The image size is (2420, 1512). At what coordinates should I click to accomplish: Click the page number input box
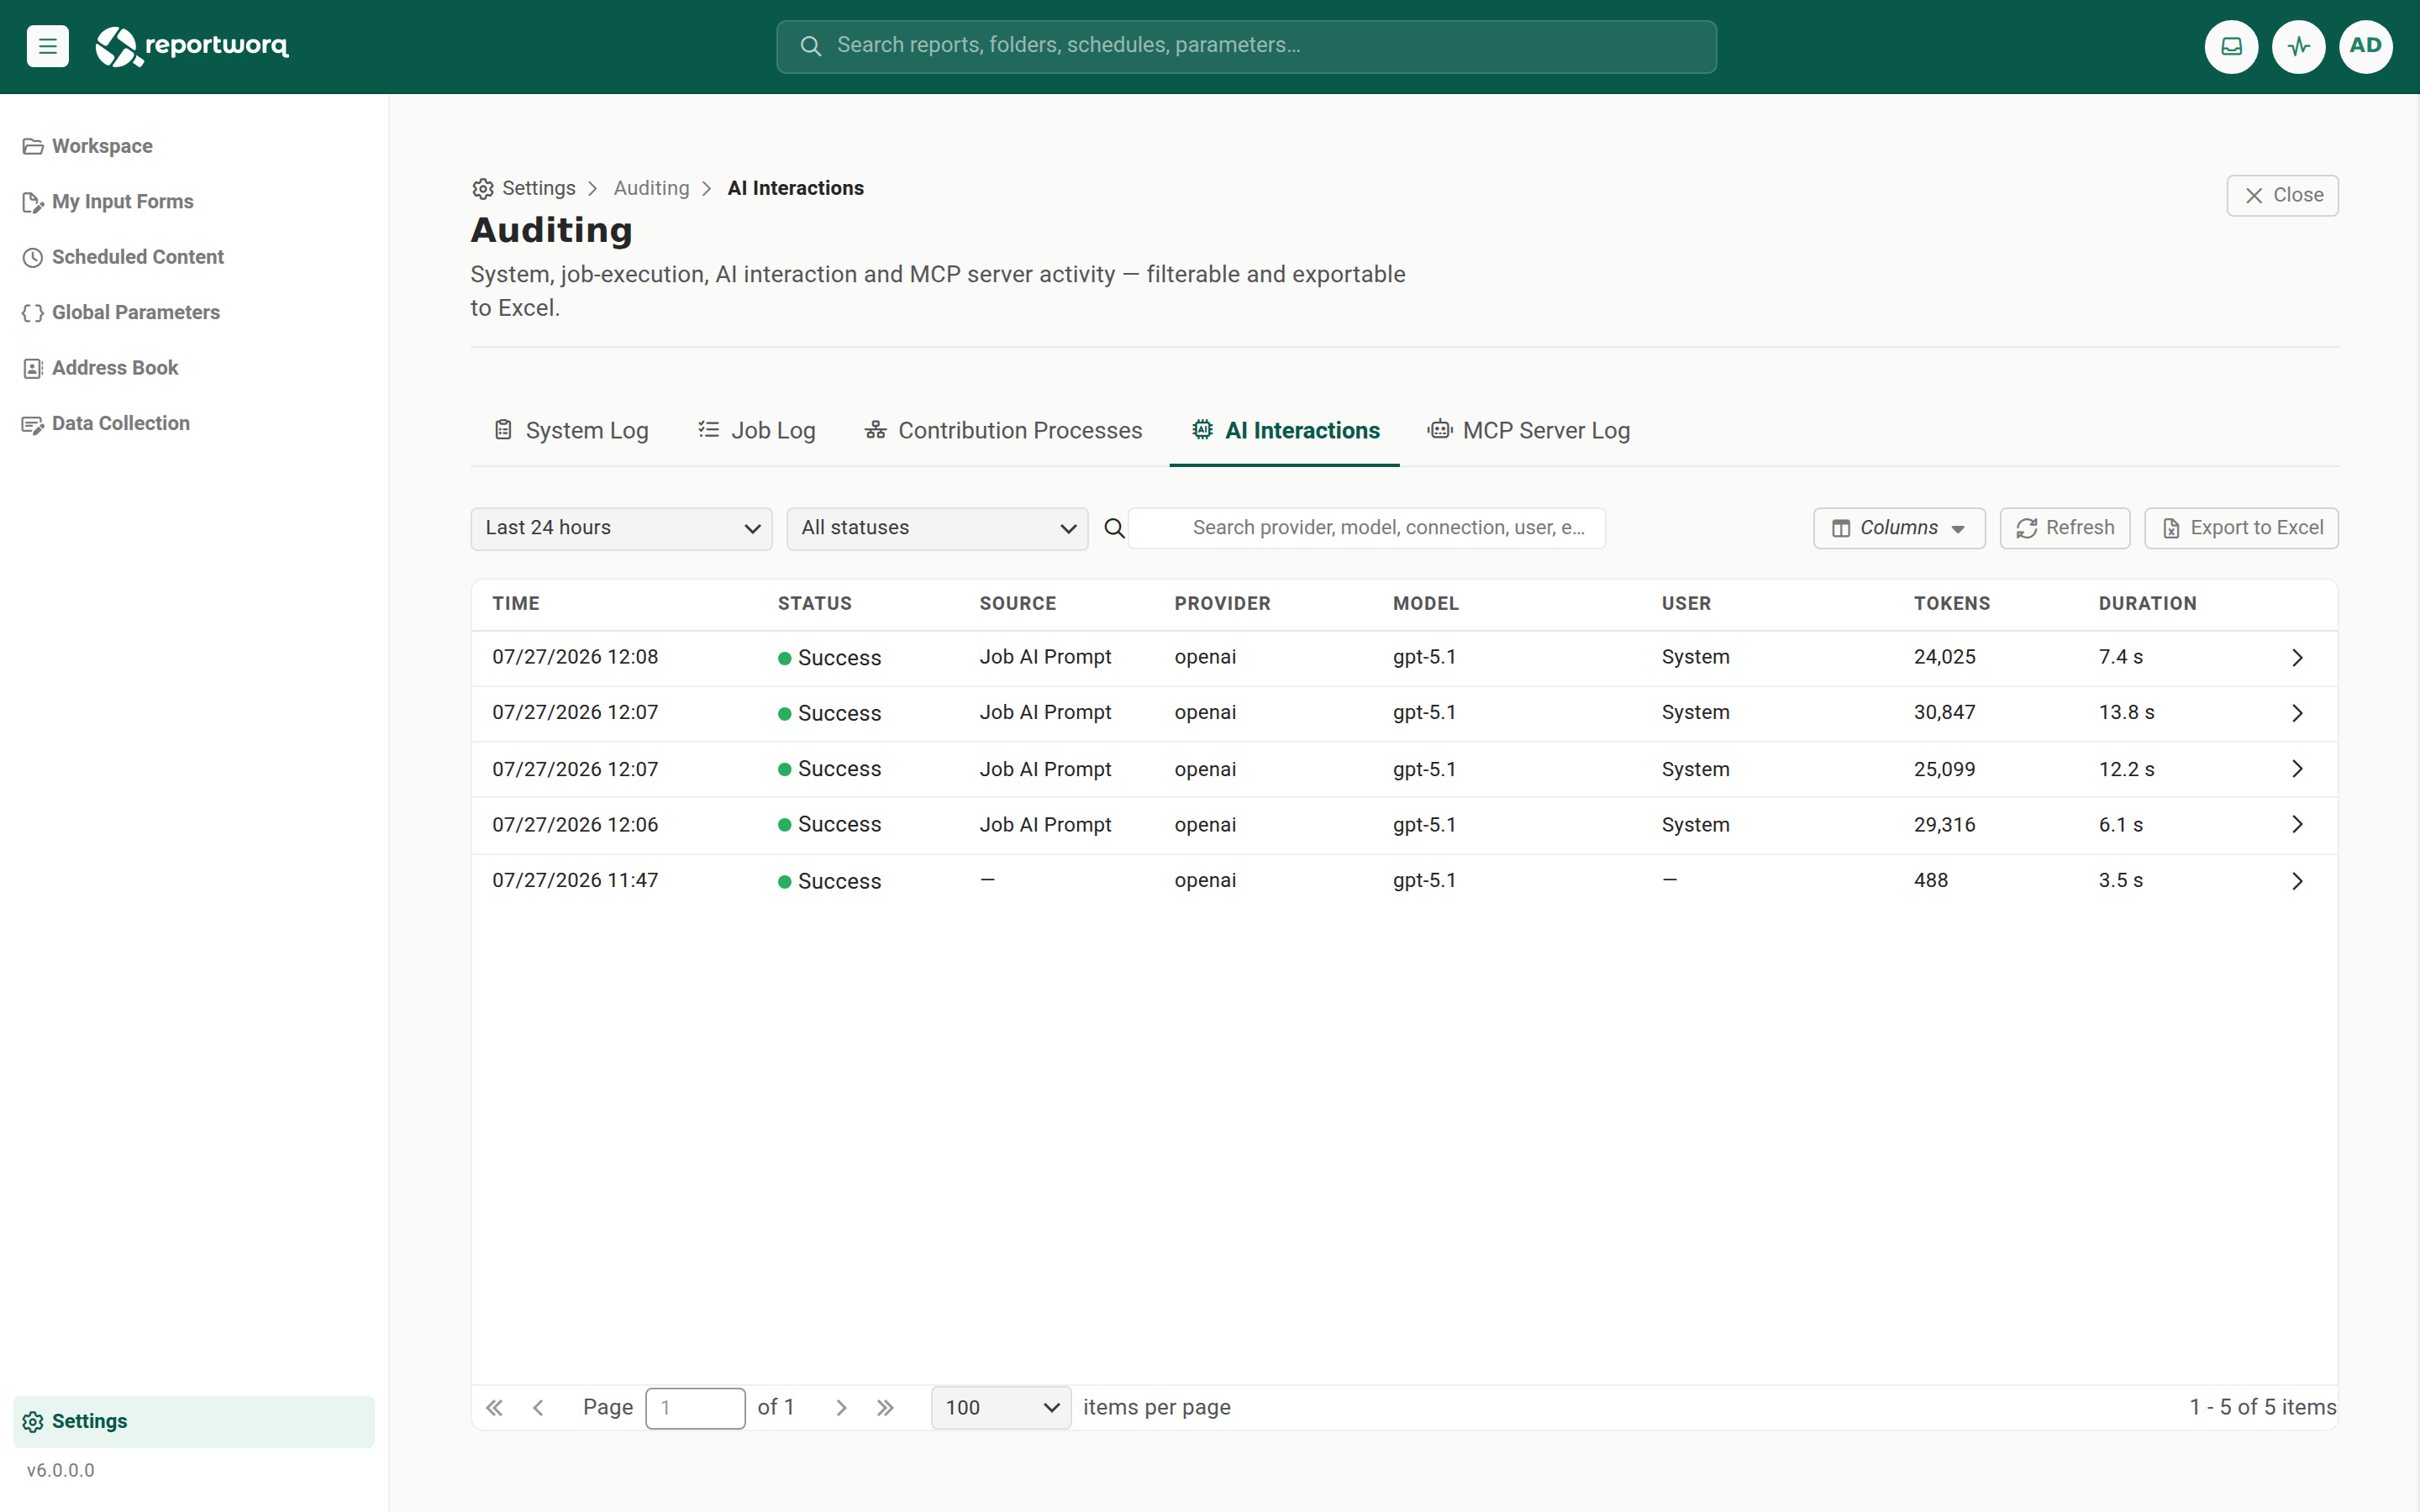click(695, 1407)
